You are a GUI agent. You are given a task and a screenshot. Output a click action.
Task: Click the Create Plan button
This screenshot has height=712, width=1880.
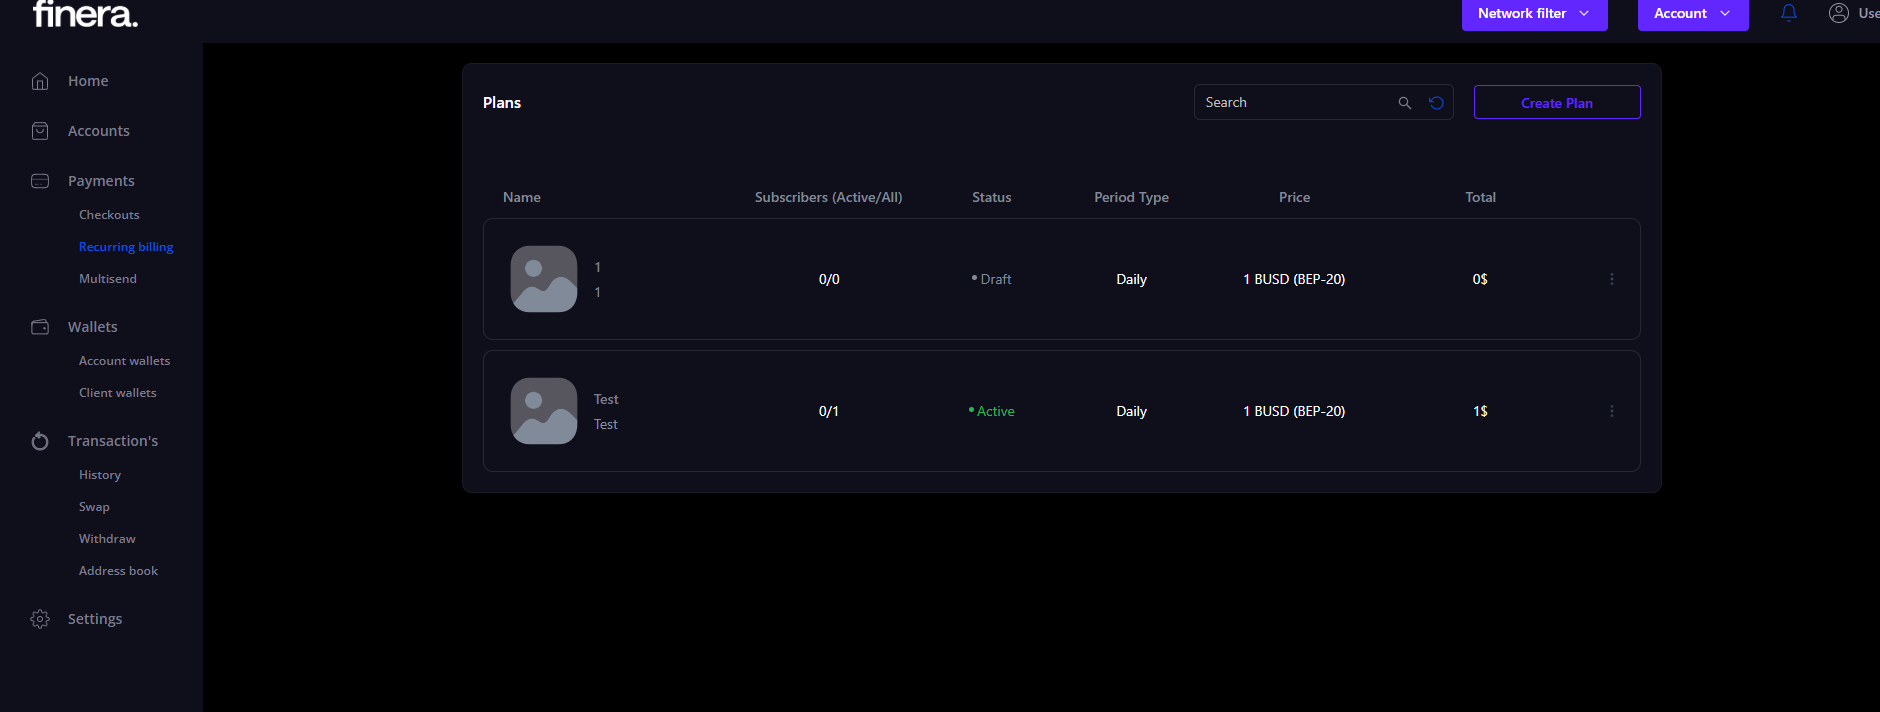click(x=1556, y=103)
